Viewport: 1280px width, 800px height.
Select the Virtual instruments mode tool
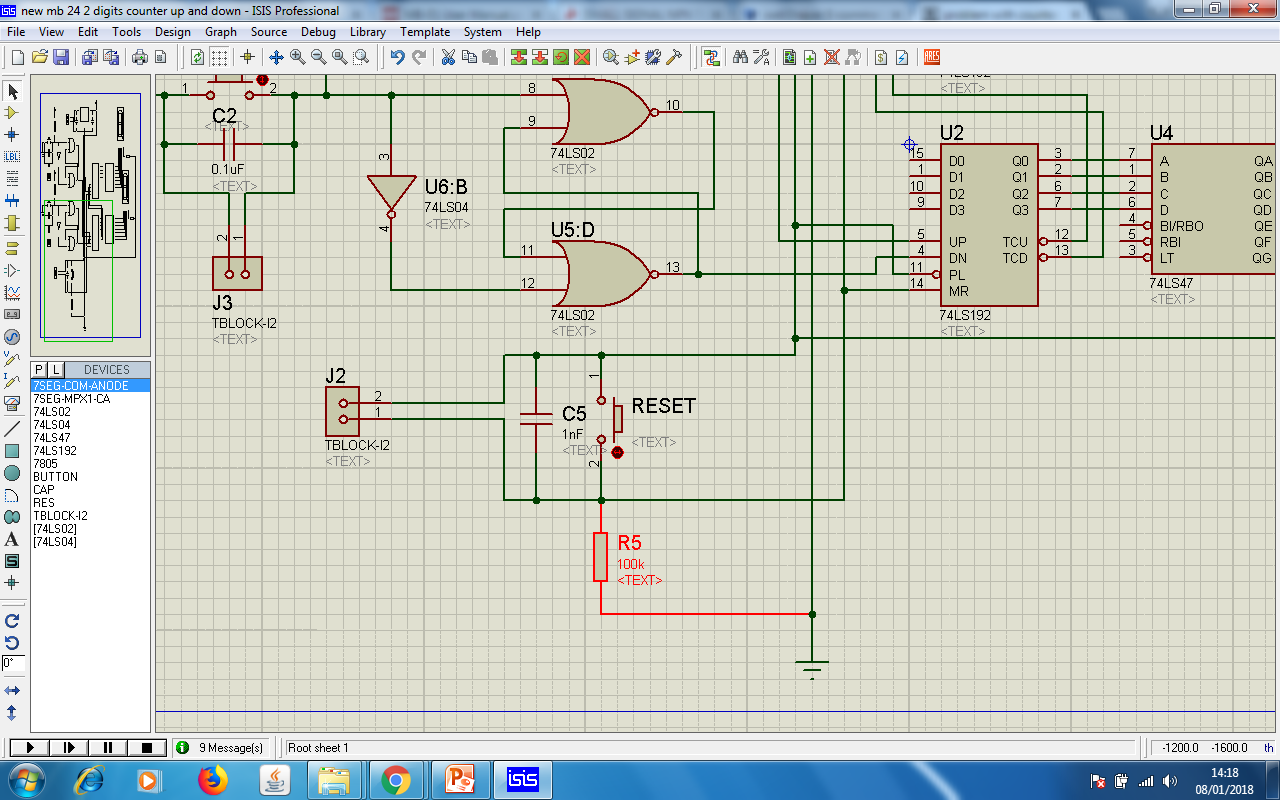pyautogui.click(x=12, y=403)
